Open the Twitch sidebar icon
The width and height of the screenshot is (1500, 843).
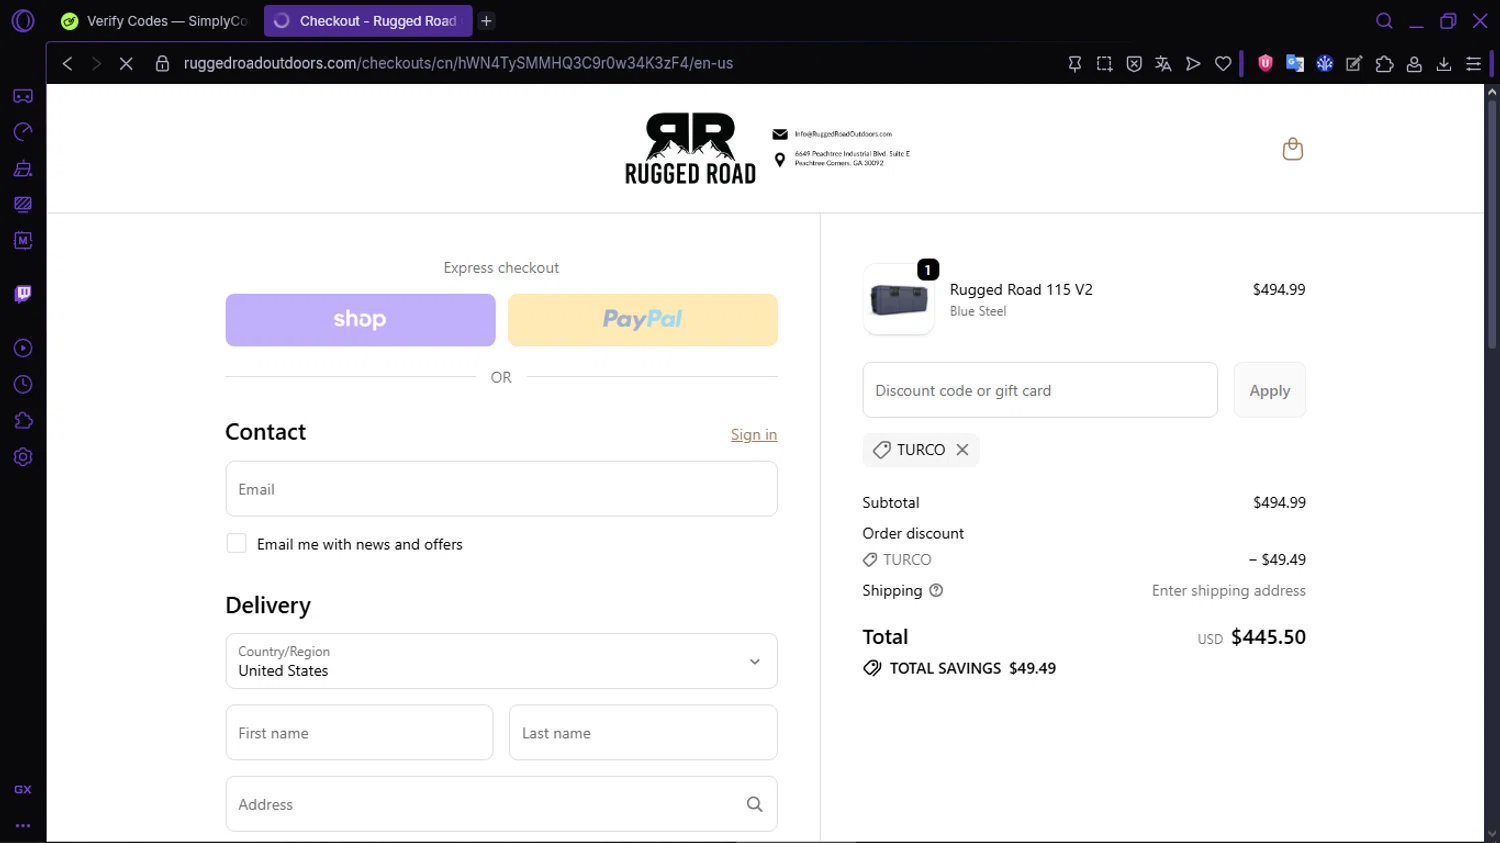[x=23, y=294]
